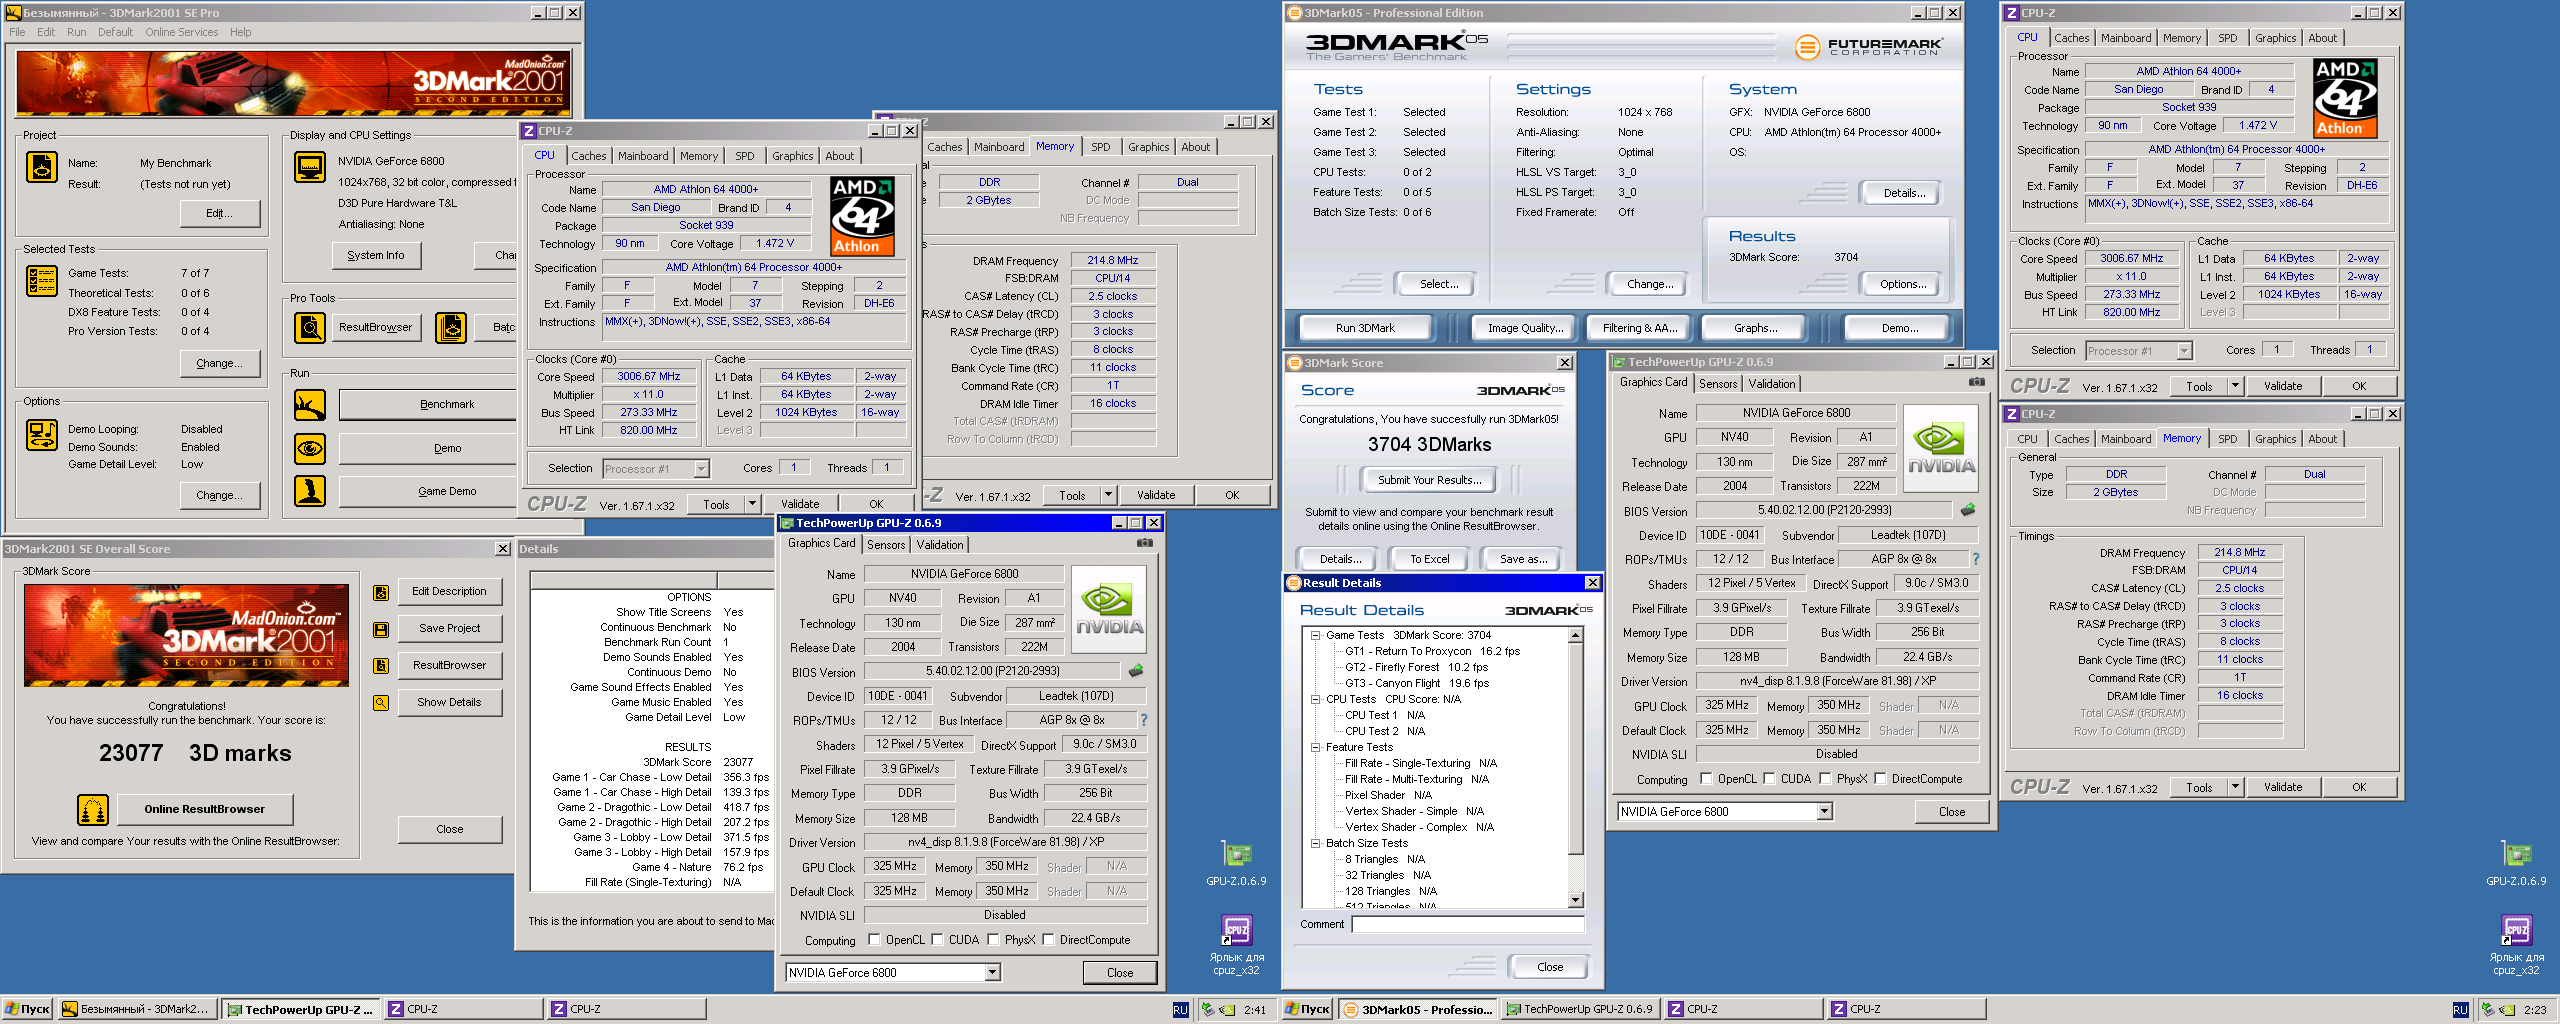2560x1024 pixels.
Task: Click the monitor icon in Display and CPU Settings
Action: click(310, 167)
